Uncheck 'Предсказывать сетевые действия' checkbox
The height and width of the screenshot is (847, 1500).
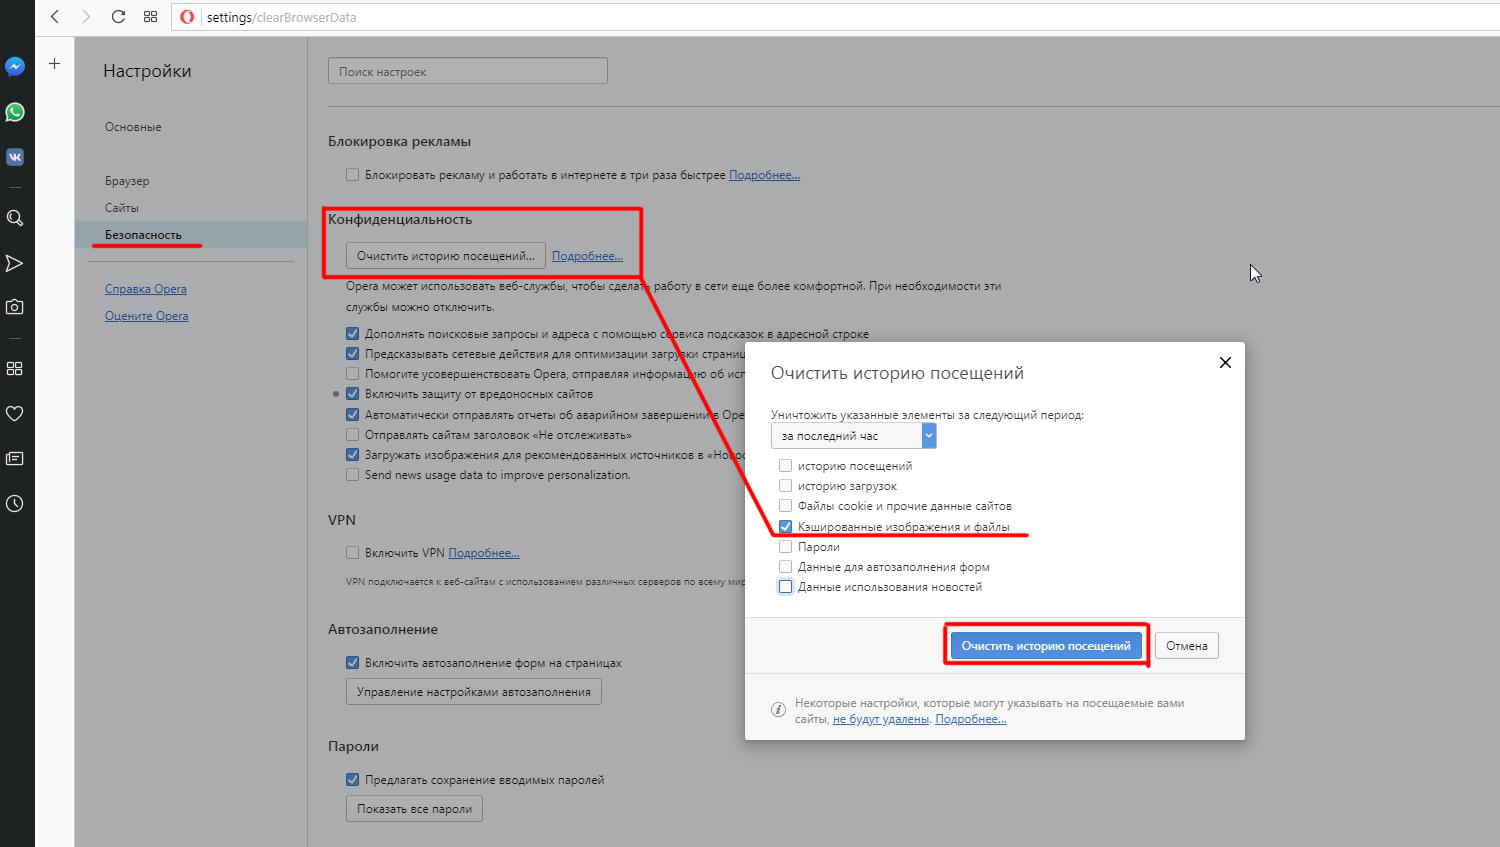(352, 354)
